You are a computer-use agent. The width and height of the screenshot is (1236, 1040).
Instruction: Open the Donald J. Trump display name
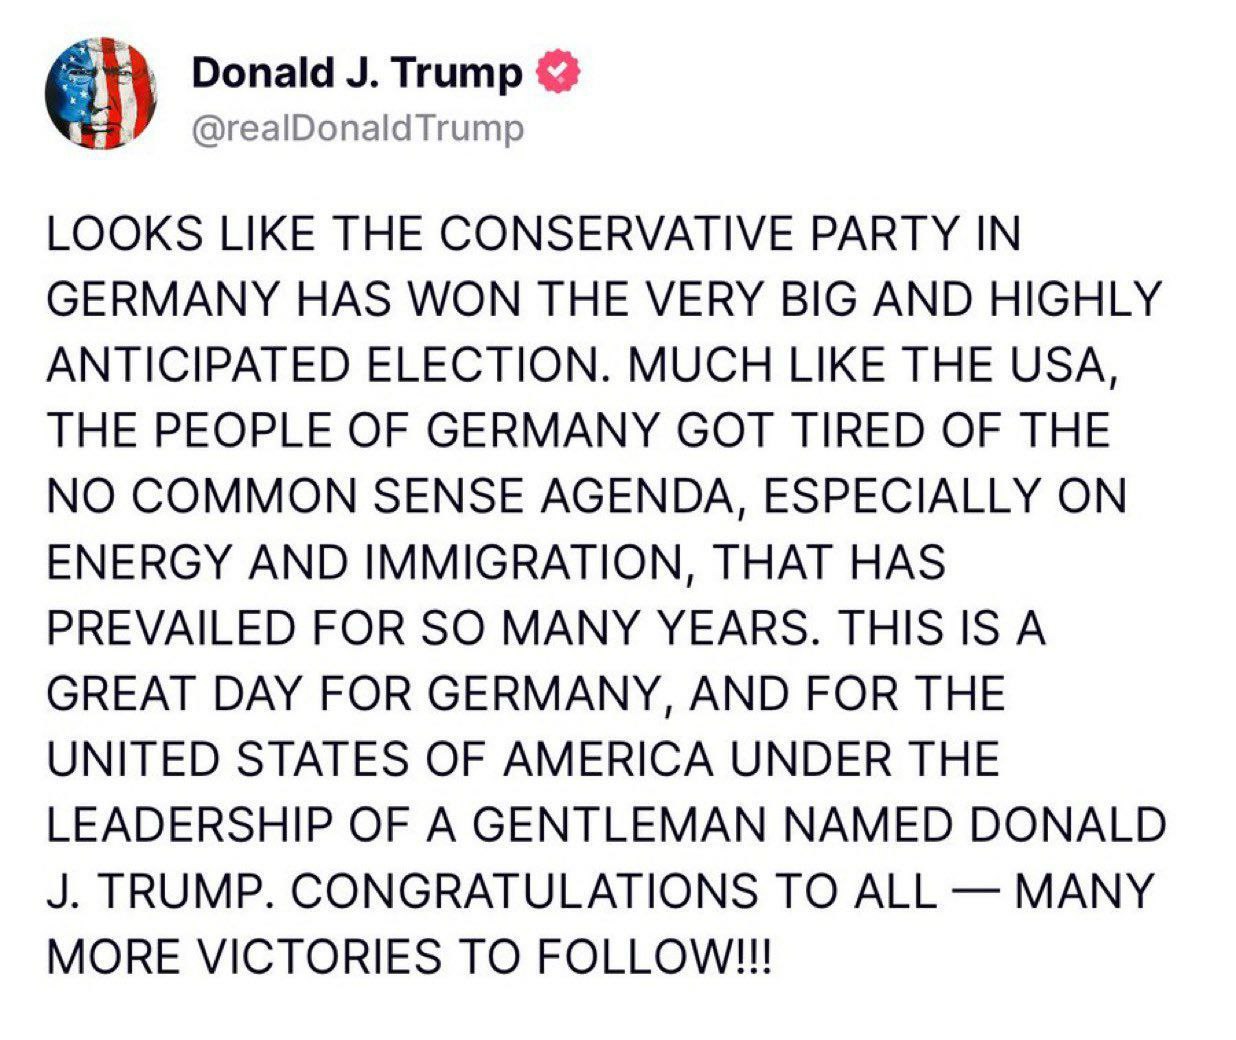(356, 72)
